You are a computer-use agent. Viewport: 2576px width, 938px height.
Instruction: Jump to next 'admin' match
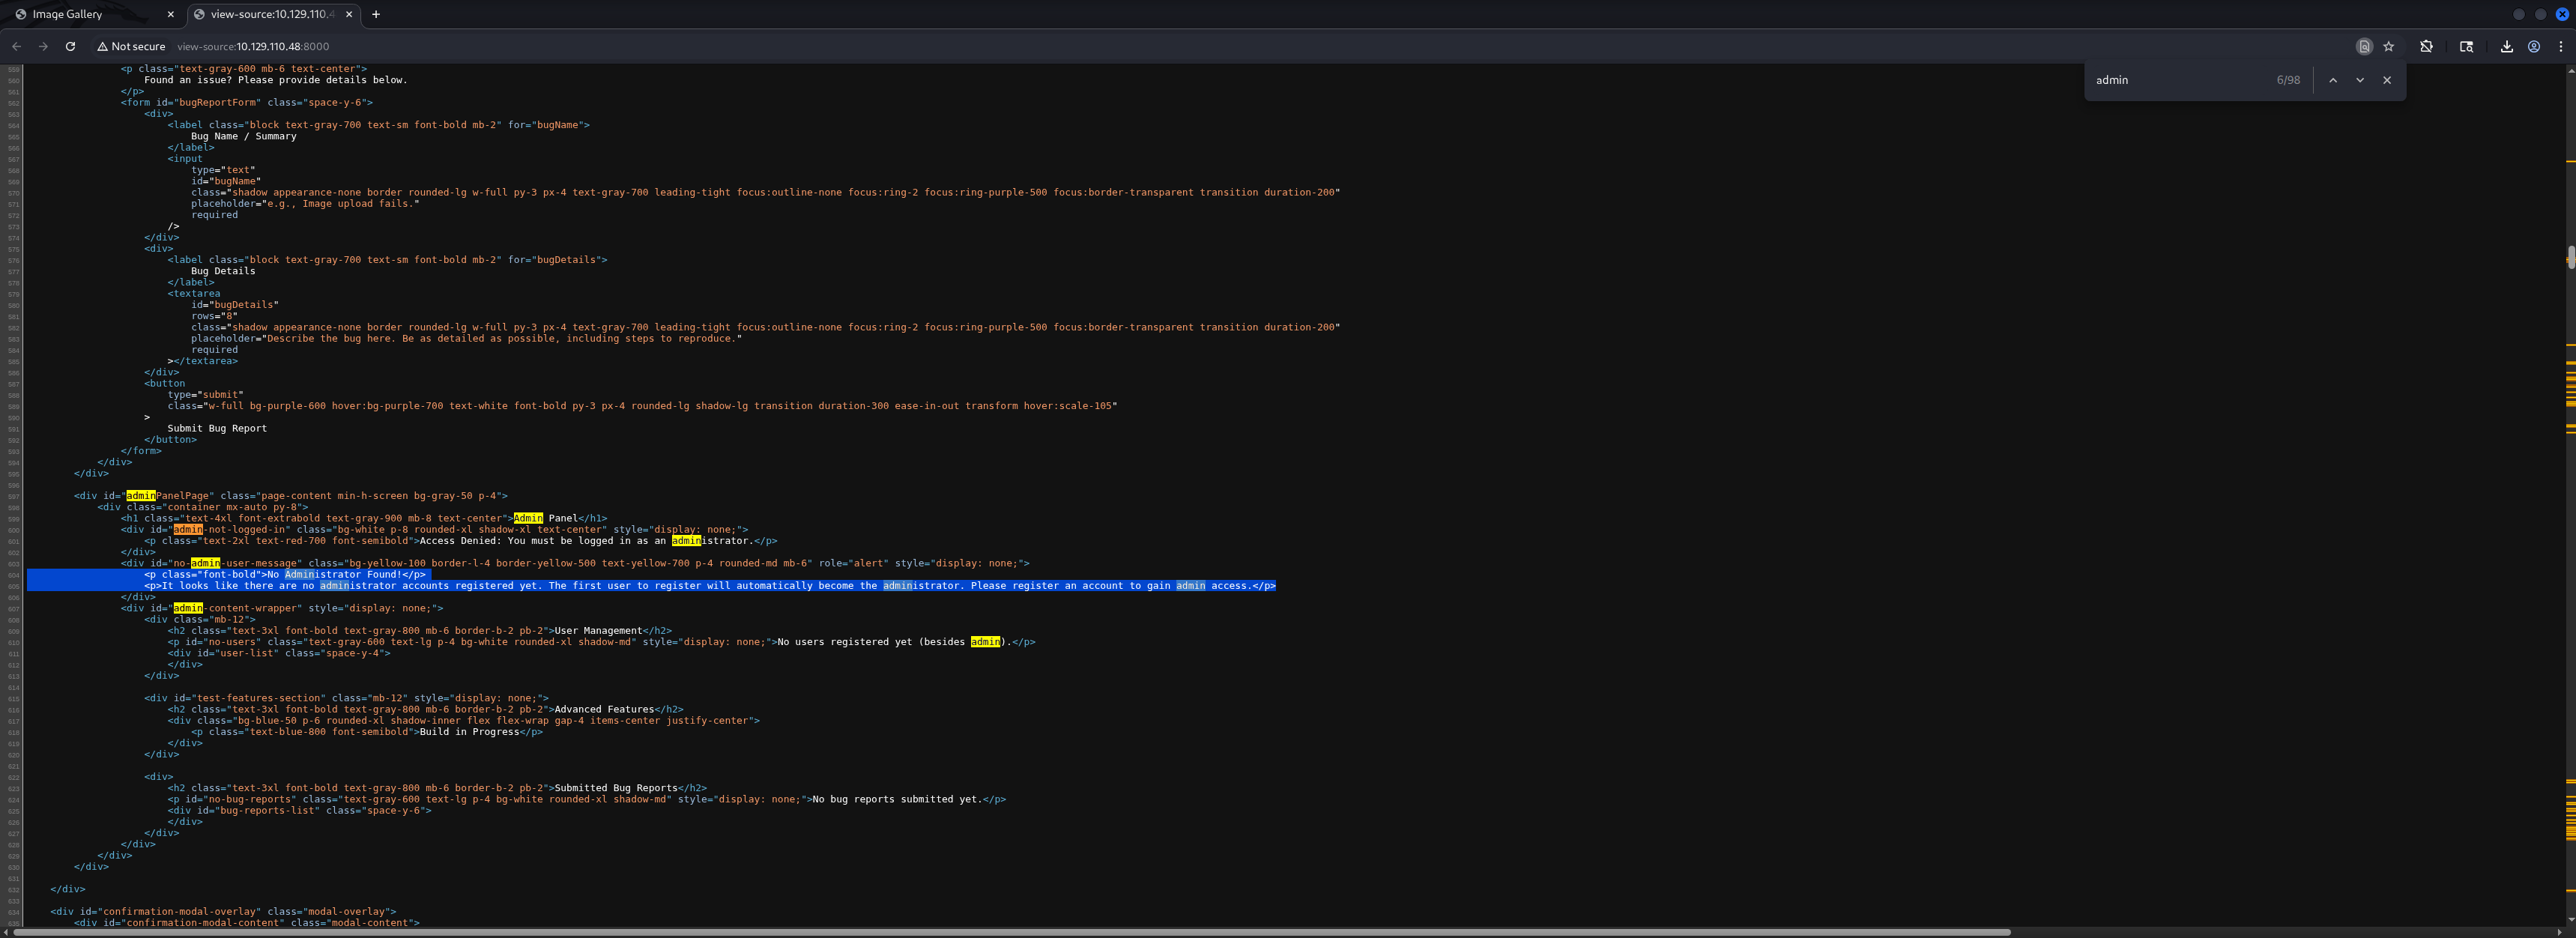coord(2360,80)
